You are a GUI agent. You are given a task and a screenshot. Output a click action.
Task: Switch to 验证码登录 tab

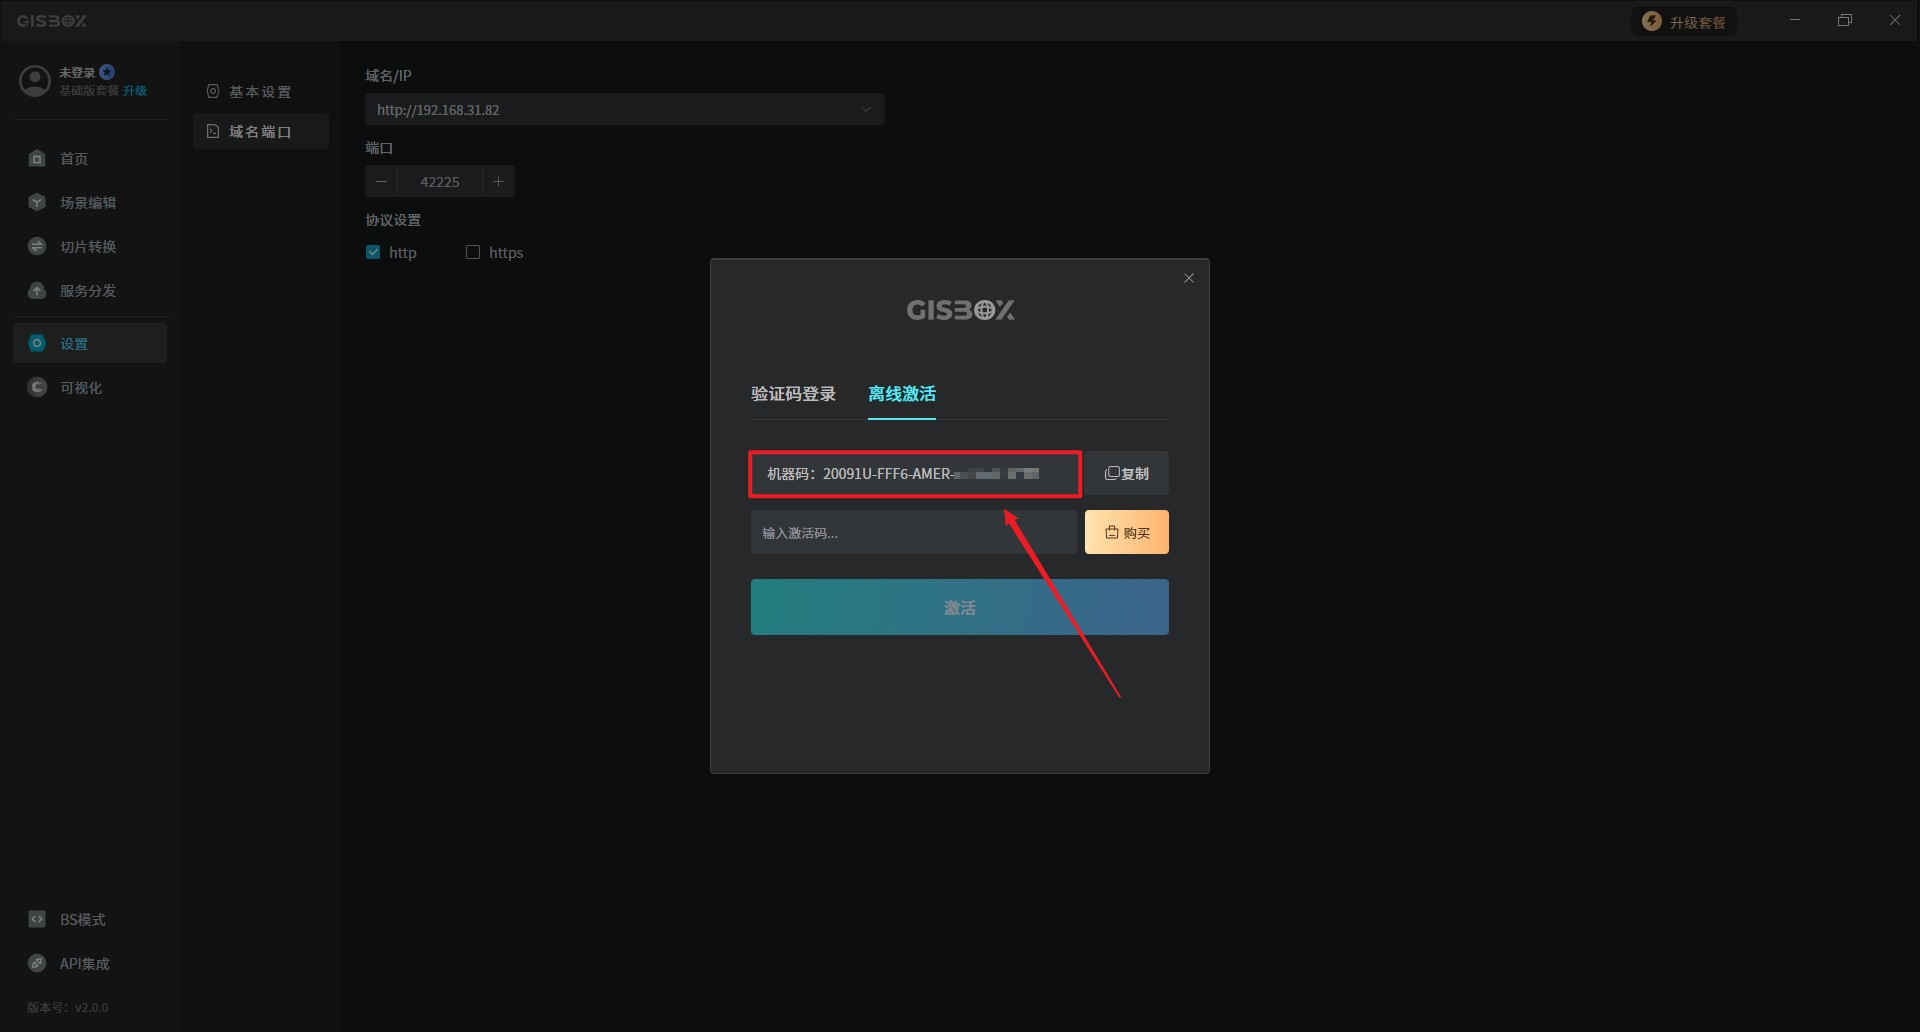793,394
